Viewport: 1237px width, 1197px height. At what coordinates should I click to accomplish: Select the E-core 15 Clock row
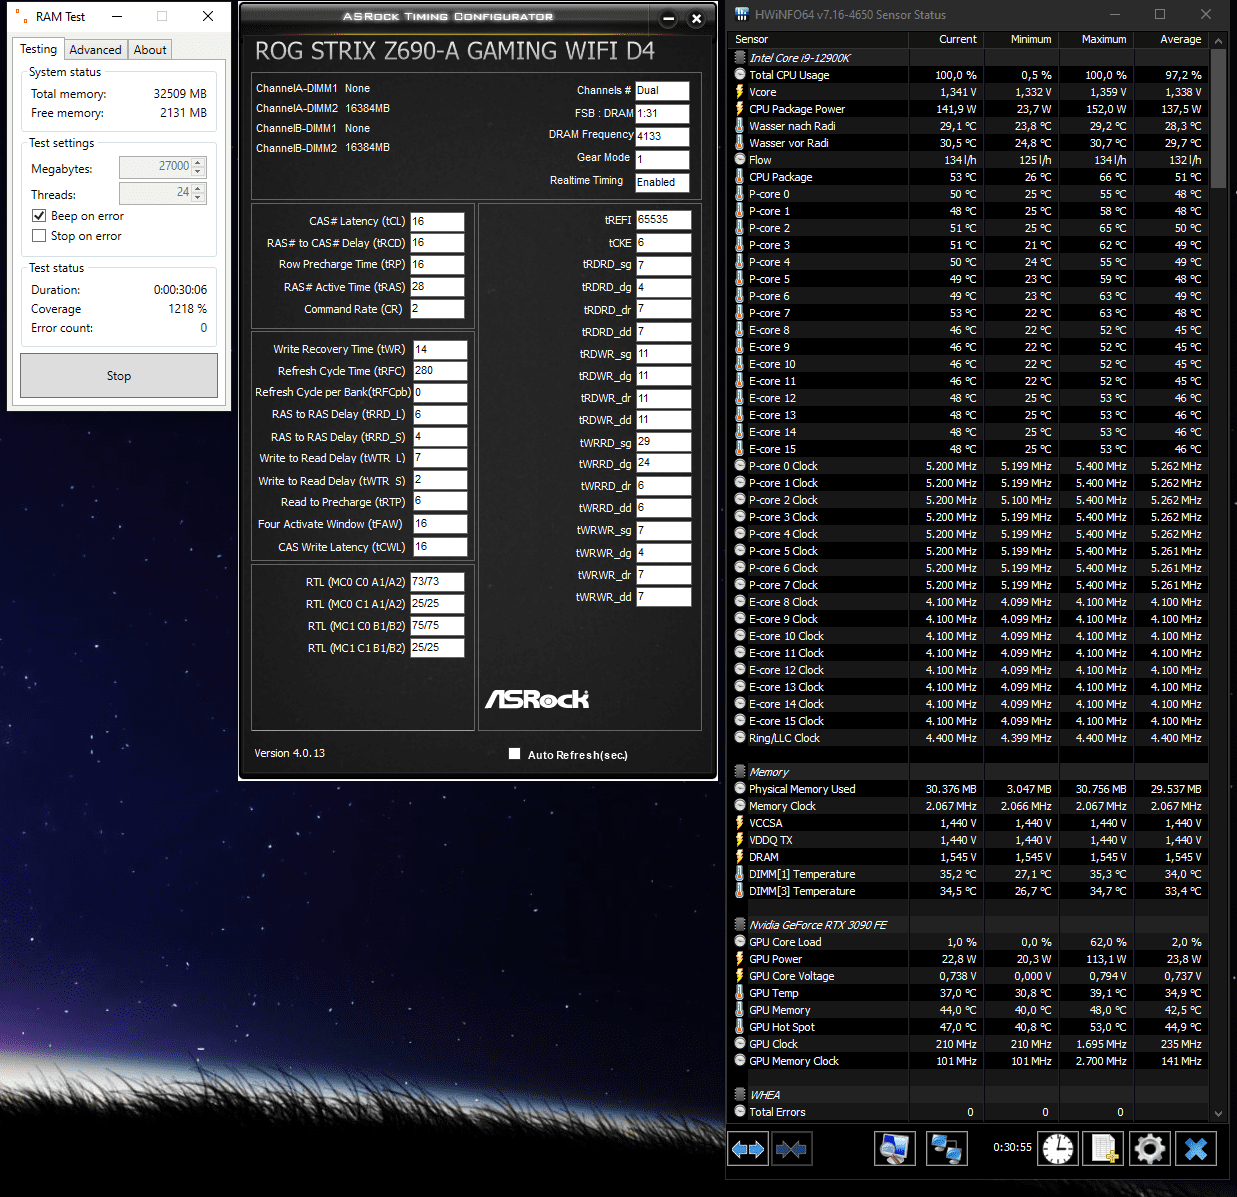point(969,721)
